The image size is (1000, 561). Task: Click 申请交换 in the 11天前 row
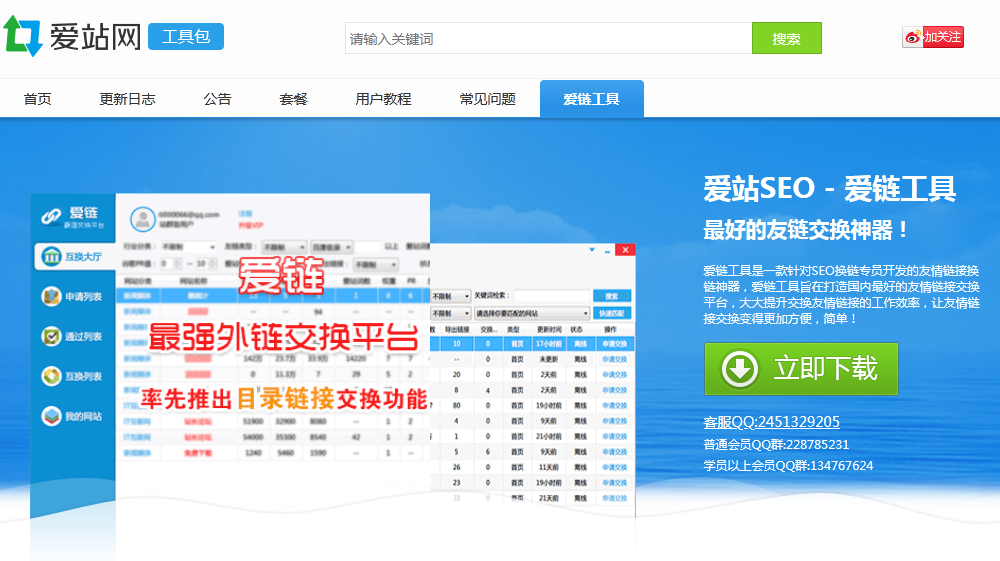(x=615, y=467)
